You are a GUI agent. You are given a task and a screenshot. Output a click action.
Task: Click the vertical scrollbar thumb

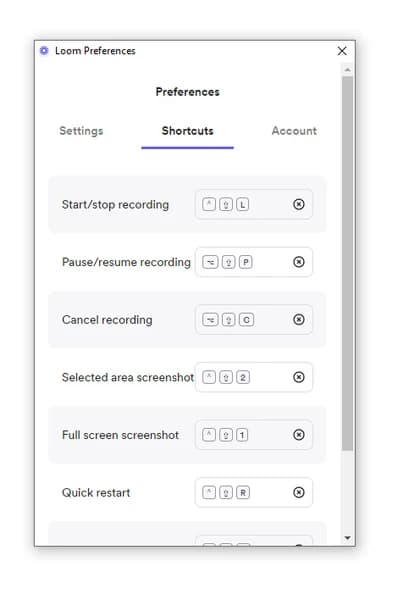tap(347, 263)
